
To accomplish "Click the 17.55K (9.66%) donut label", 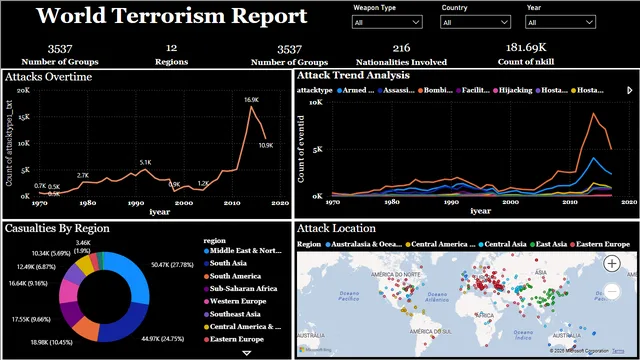I will [x=31, y=320].
